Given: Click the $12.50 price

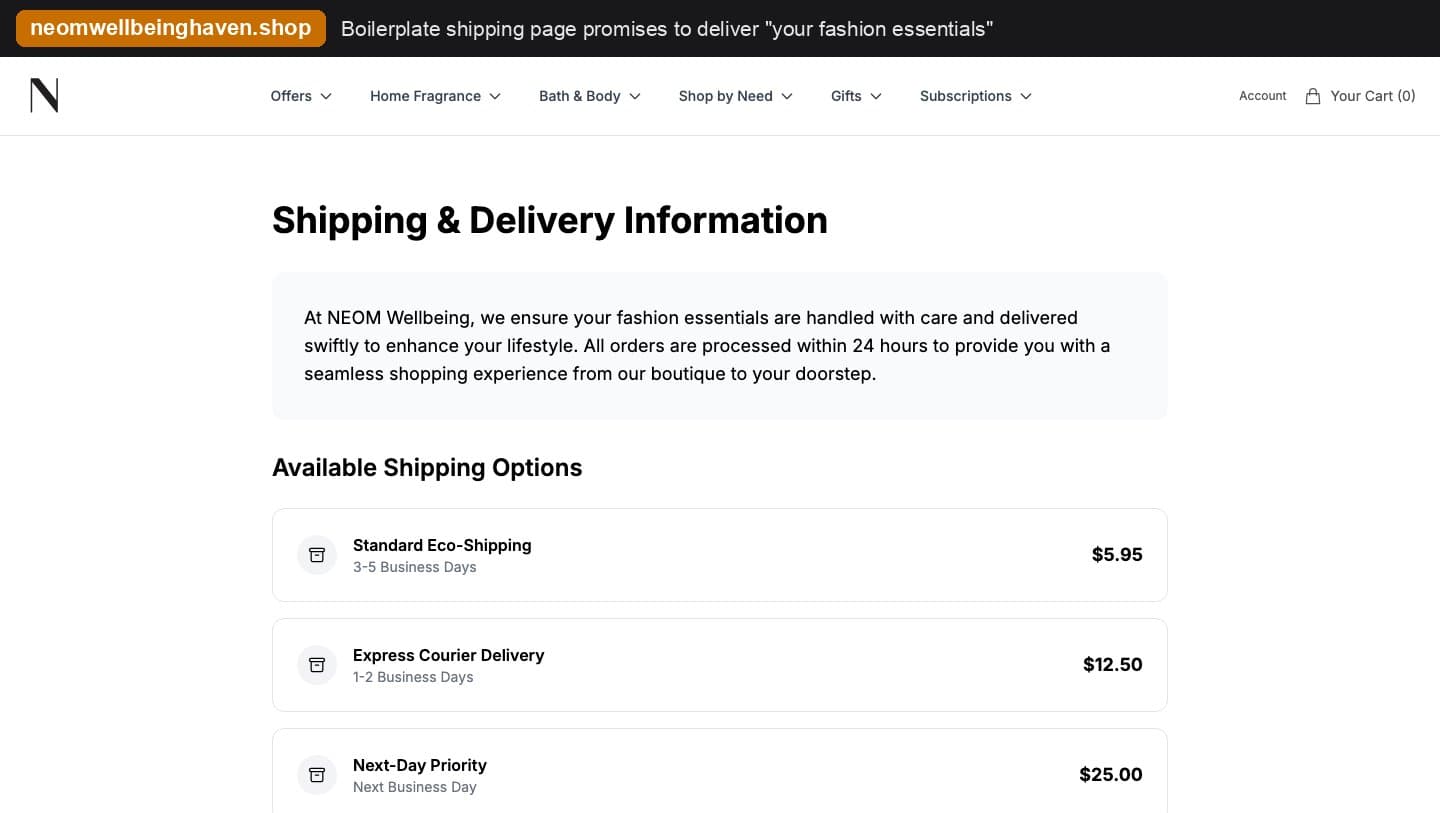Looking at the screenshot, I should [x=1113, y=665].
